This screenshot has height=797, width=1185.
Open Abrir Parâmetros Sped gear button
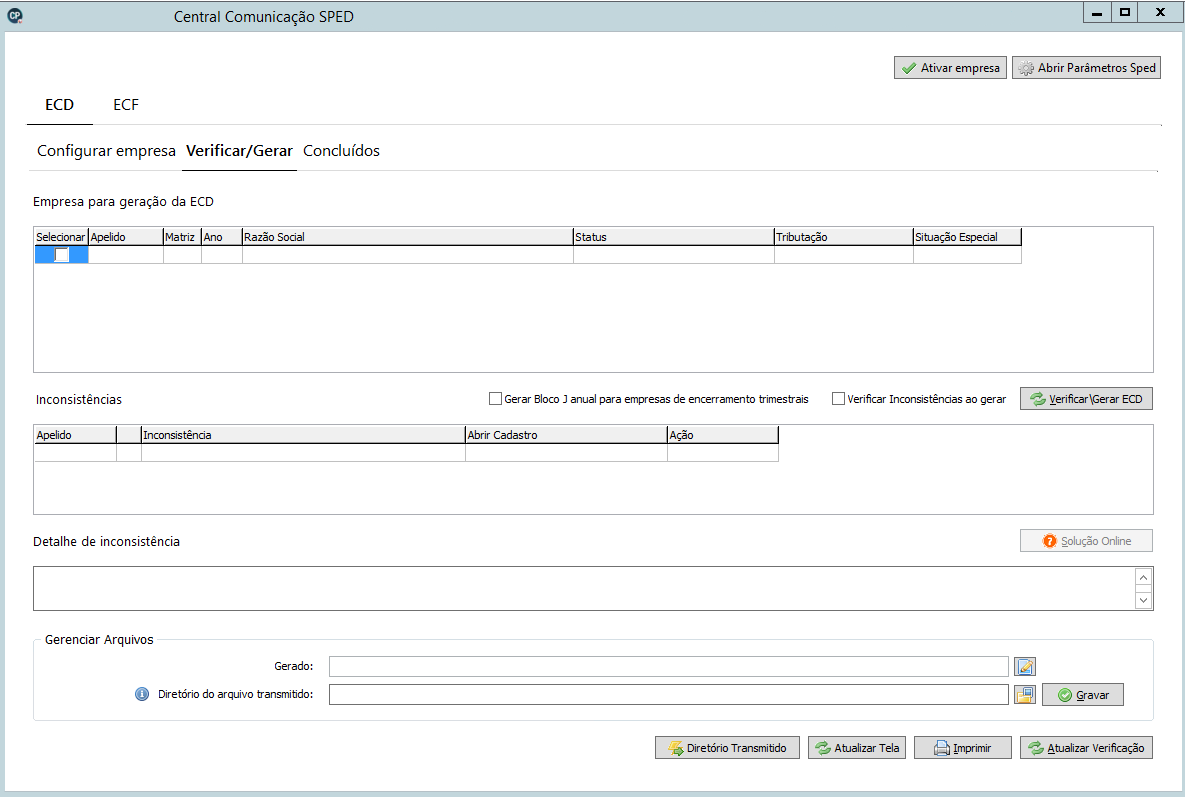[x=1086, y=68]
